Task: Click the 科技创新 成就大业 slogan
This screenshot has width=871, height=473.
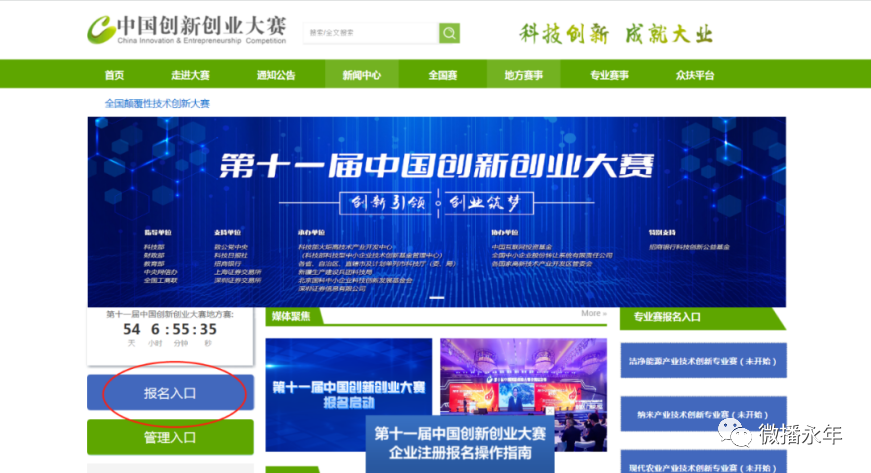Action: tap(615, 34)
